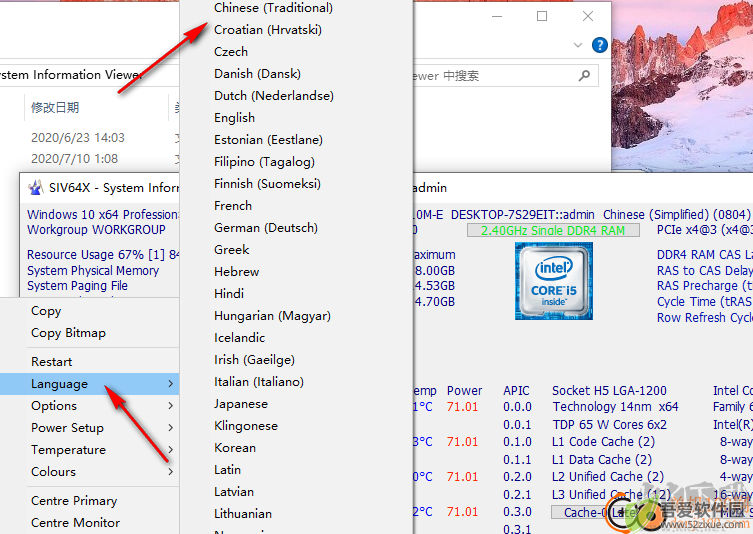Click the 2.40GHz Single DDR4 RAM button
This screenshot has height=534, width=753.
coord(553,231)
